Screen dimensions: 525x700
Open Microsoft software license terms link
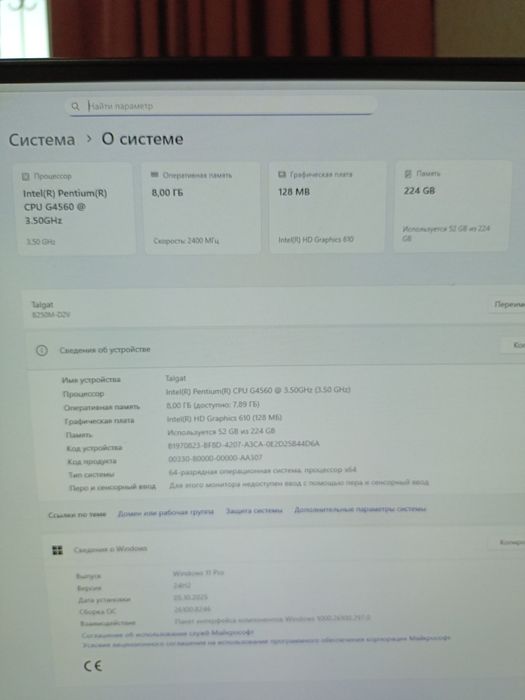[x=266, y=642]
